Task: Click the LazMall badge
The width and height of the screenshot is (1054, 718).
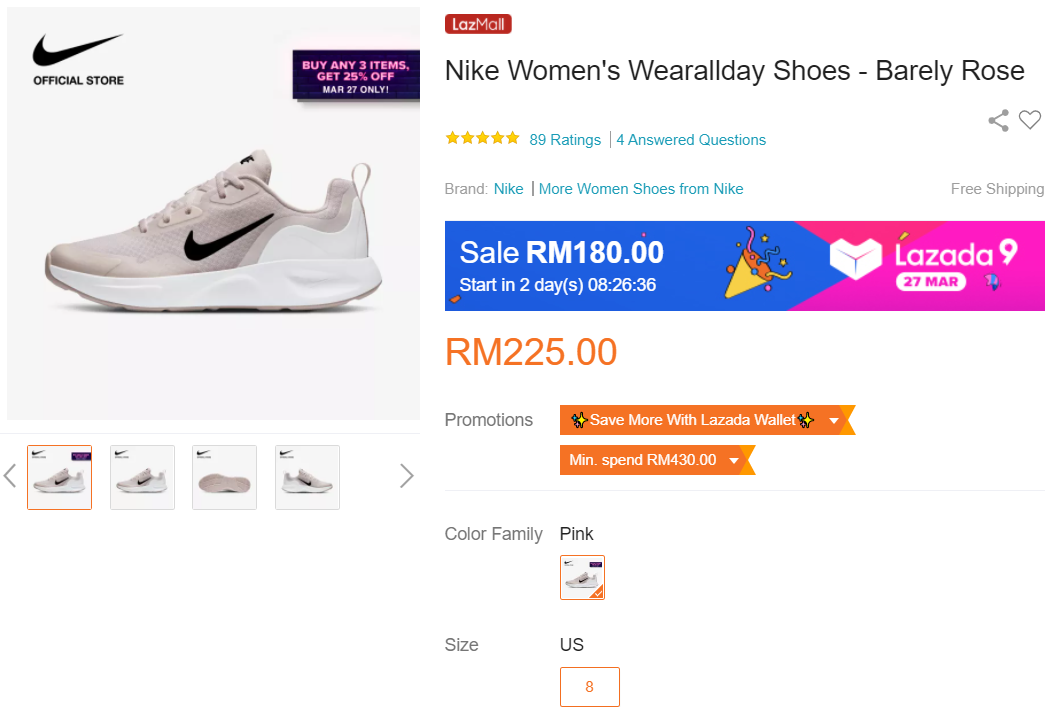Action: (478, 24)
